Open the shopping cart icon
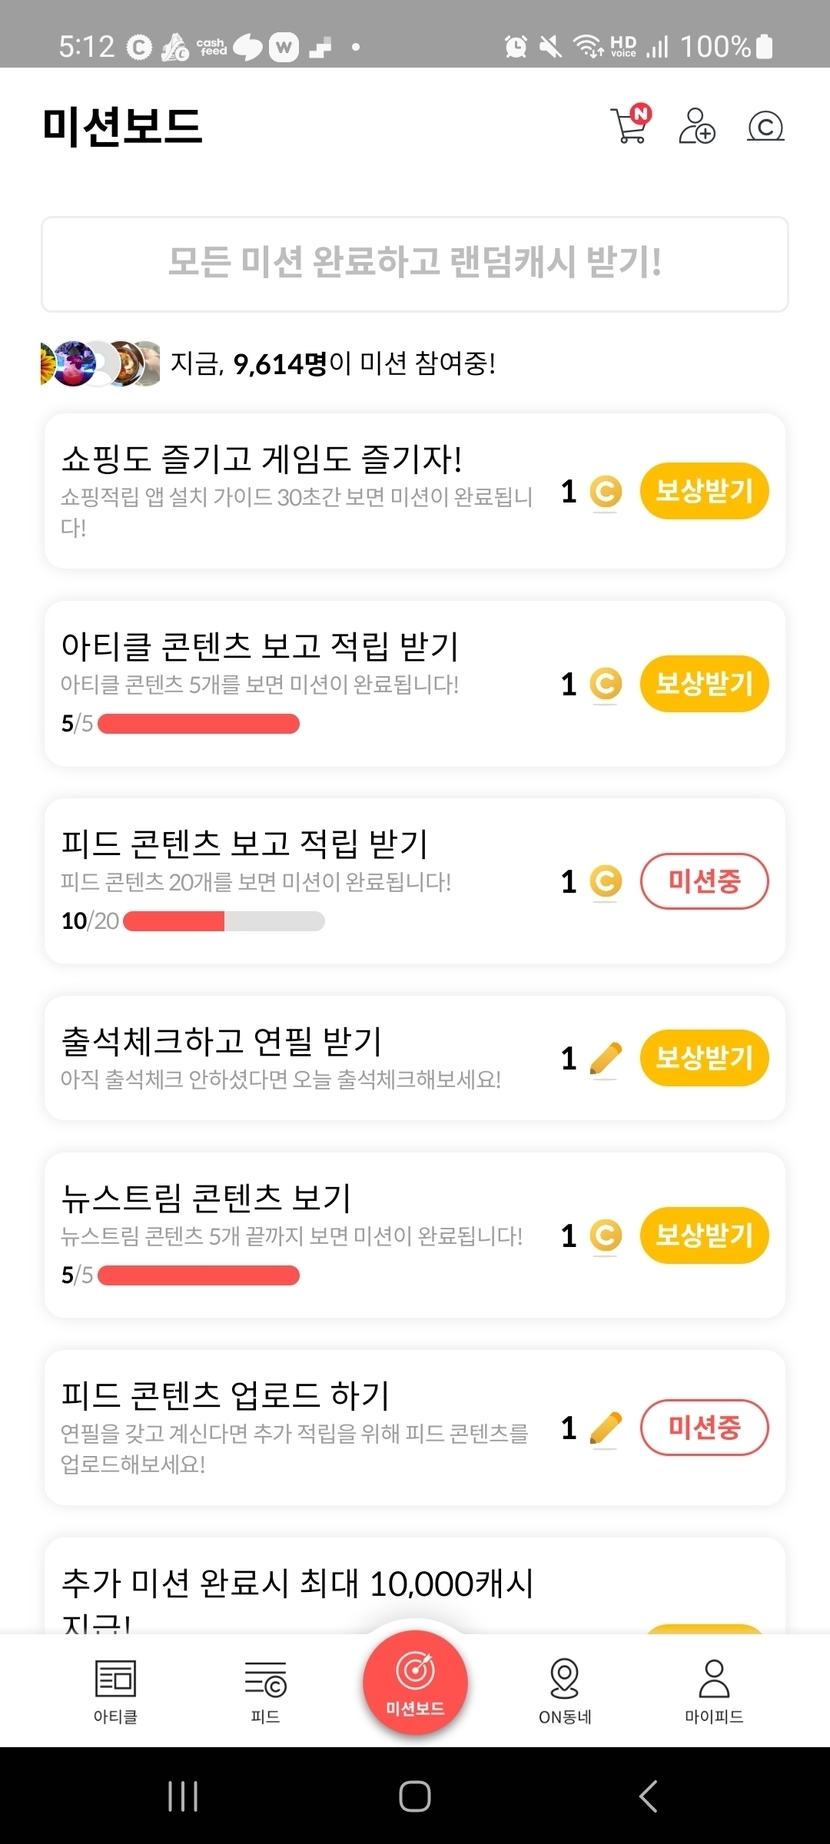830x1844 pixels. click(630, 125)
